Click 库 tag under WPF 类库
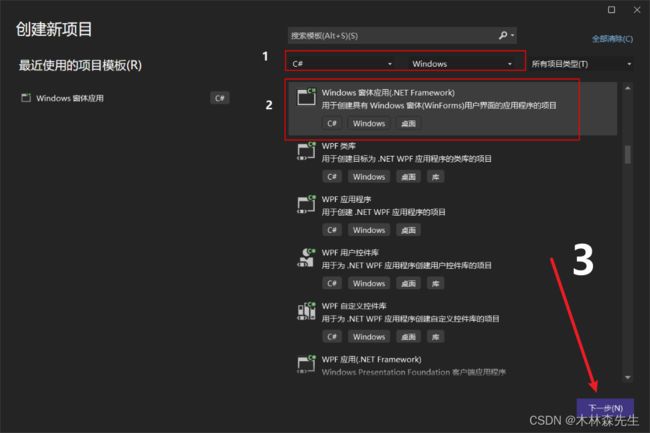 (x=435, y=177)
